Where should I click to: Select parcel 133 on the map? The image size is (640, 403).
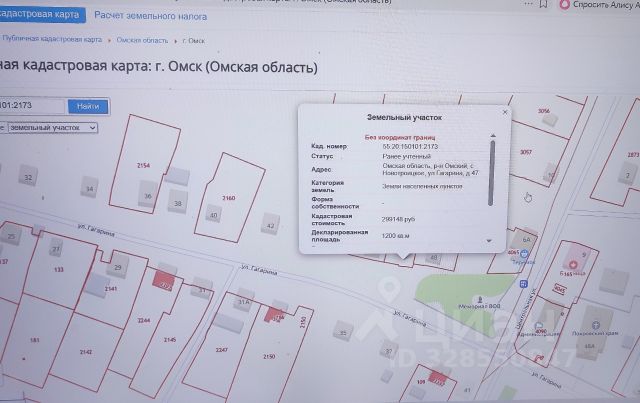coord(59,269)
